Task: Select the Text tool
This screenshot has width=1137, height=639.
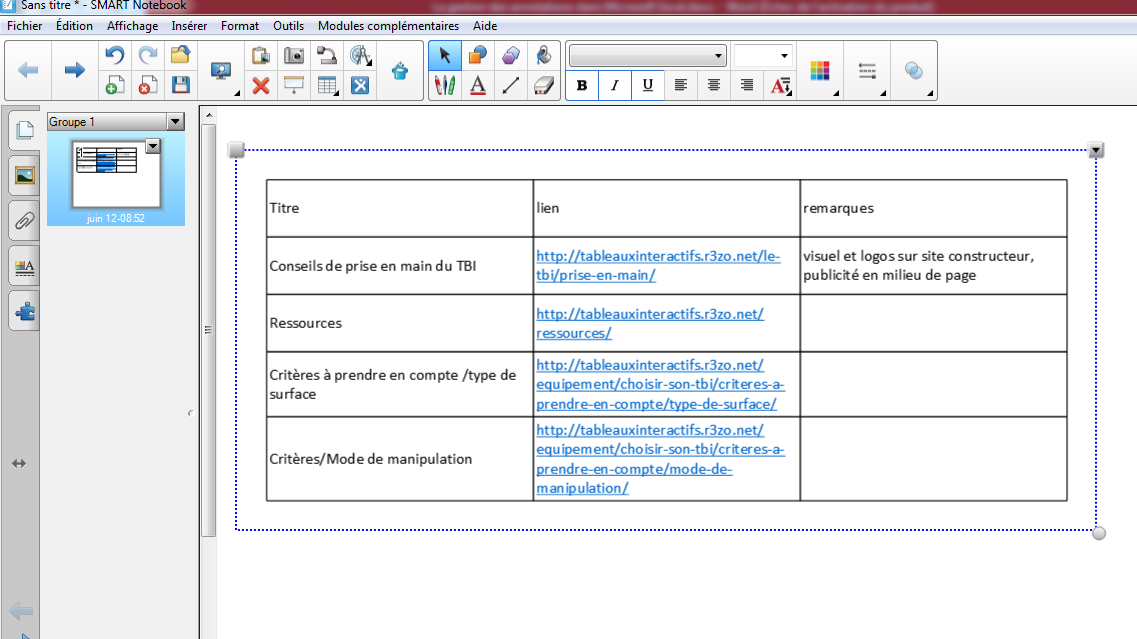Action: [x=478, y=86]
